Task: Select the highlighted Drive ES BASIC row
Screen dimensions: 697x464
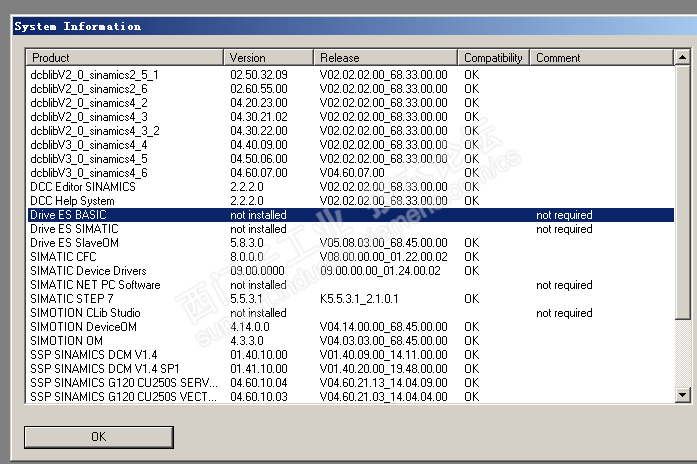Action: coord(350,215)
